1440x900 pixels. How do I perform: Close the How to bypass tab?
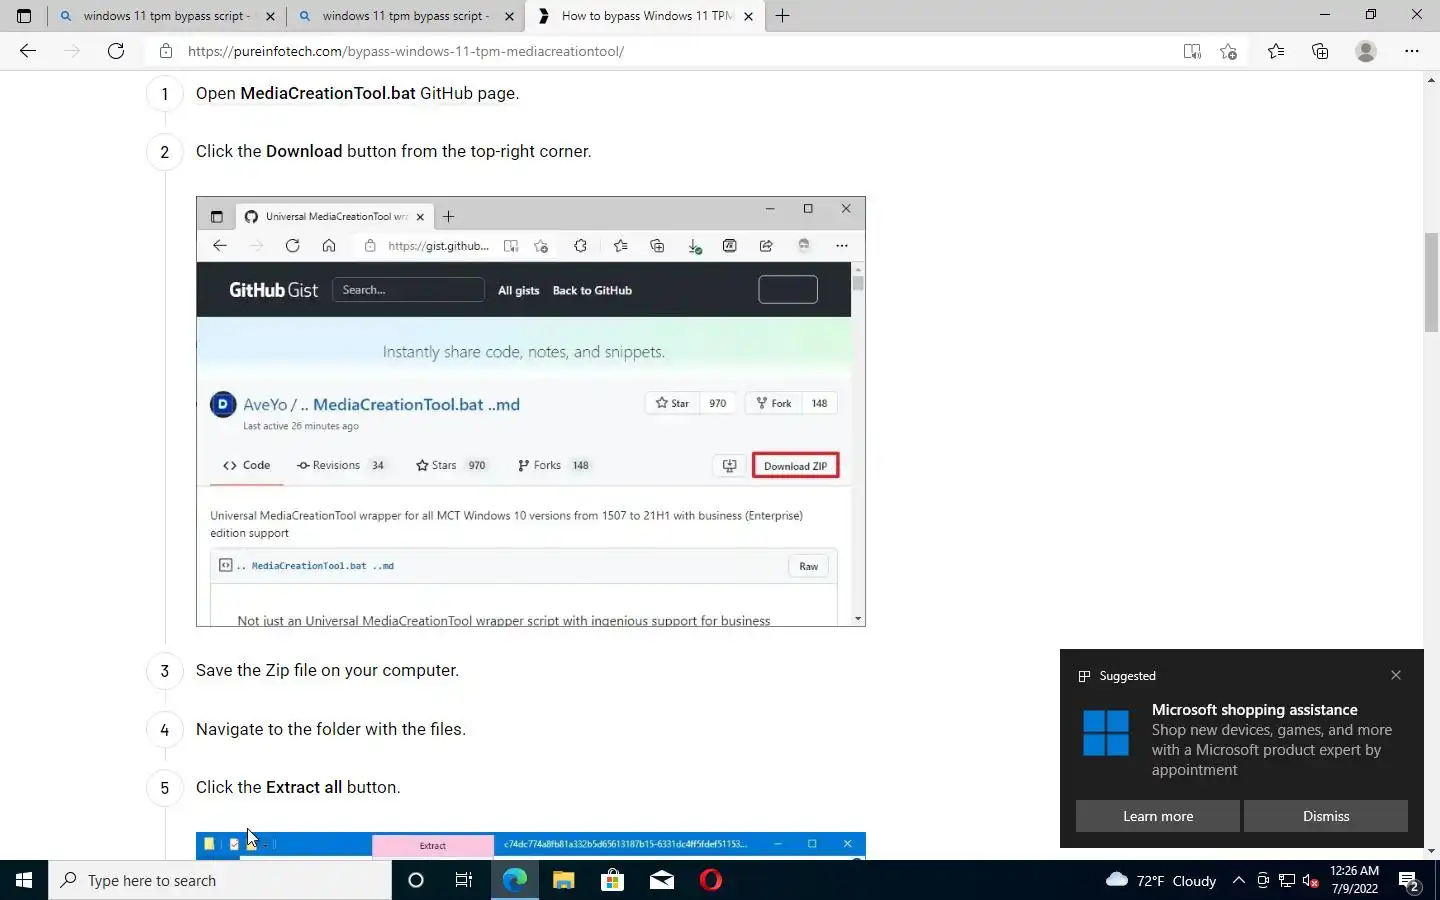pyautogui.click(x=748, y=16)
